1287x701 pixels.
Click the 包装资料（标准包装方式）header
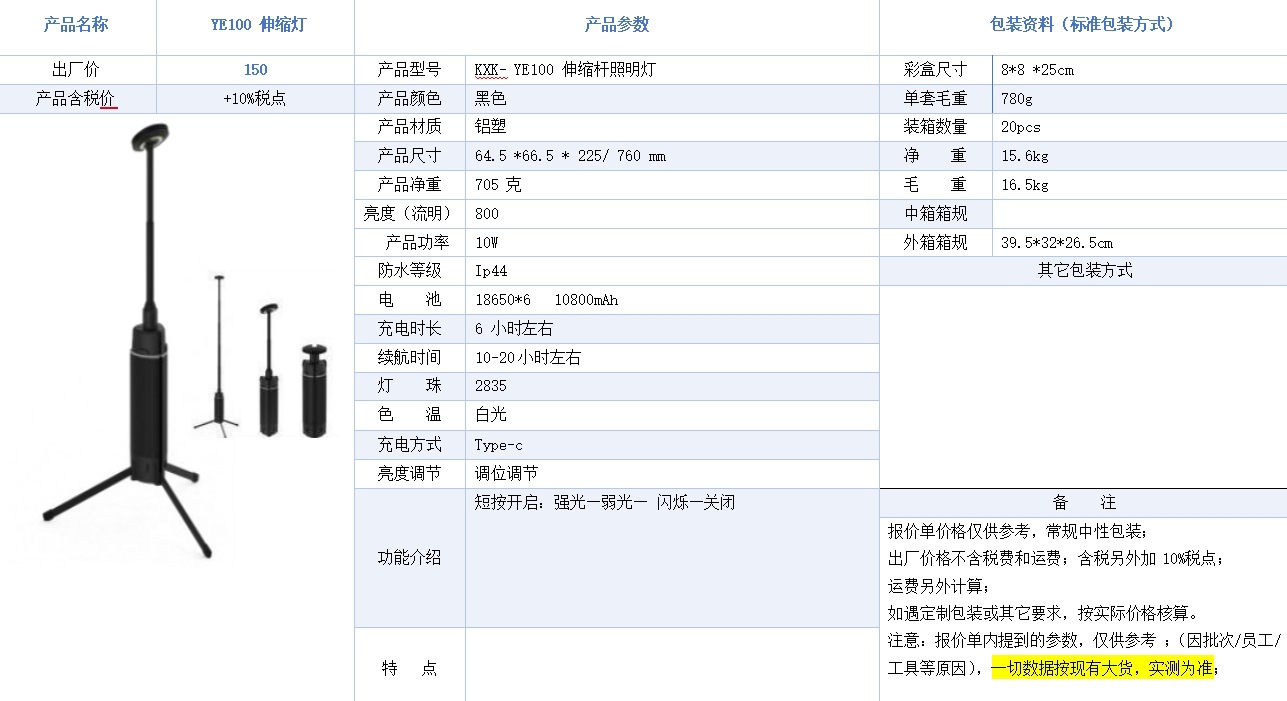1083,27
